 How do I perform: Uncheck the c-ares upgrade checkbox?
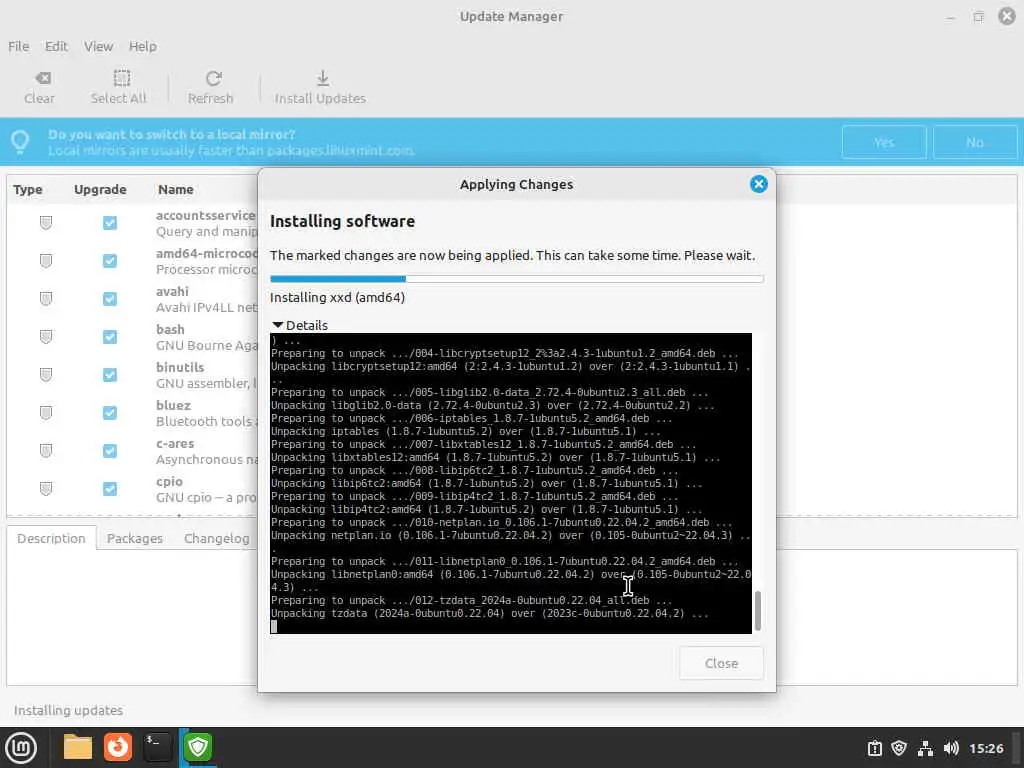tap(110, 451)
